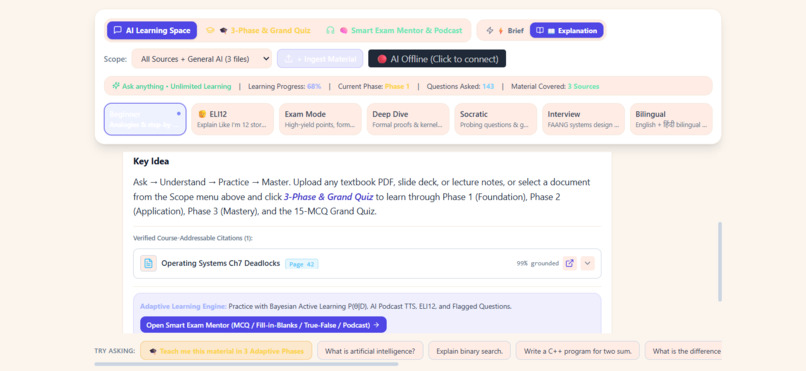Choose the Beginner learning style card
The image size is (806, 371).
[x=145, y=119]
